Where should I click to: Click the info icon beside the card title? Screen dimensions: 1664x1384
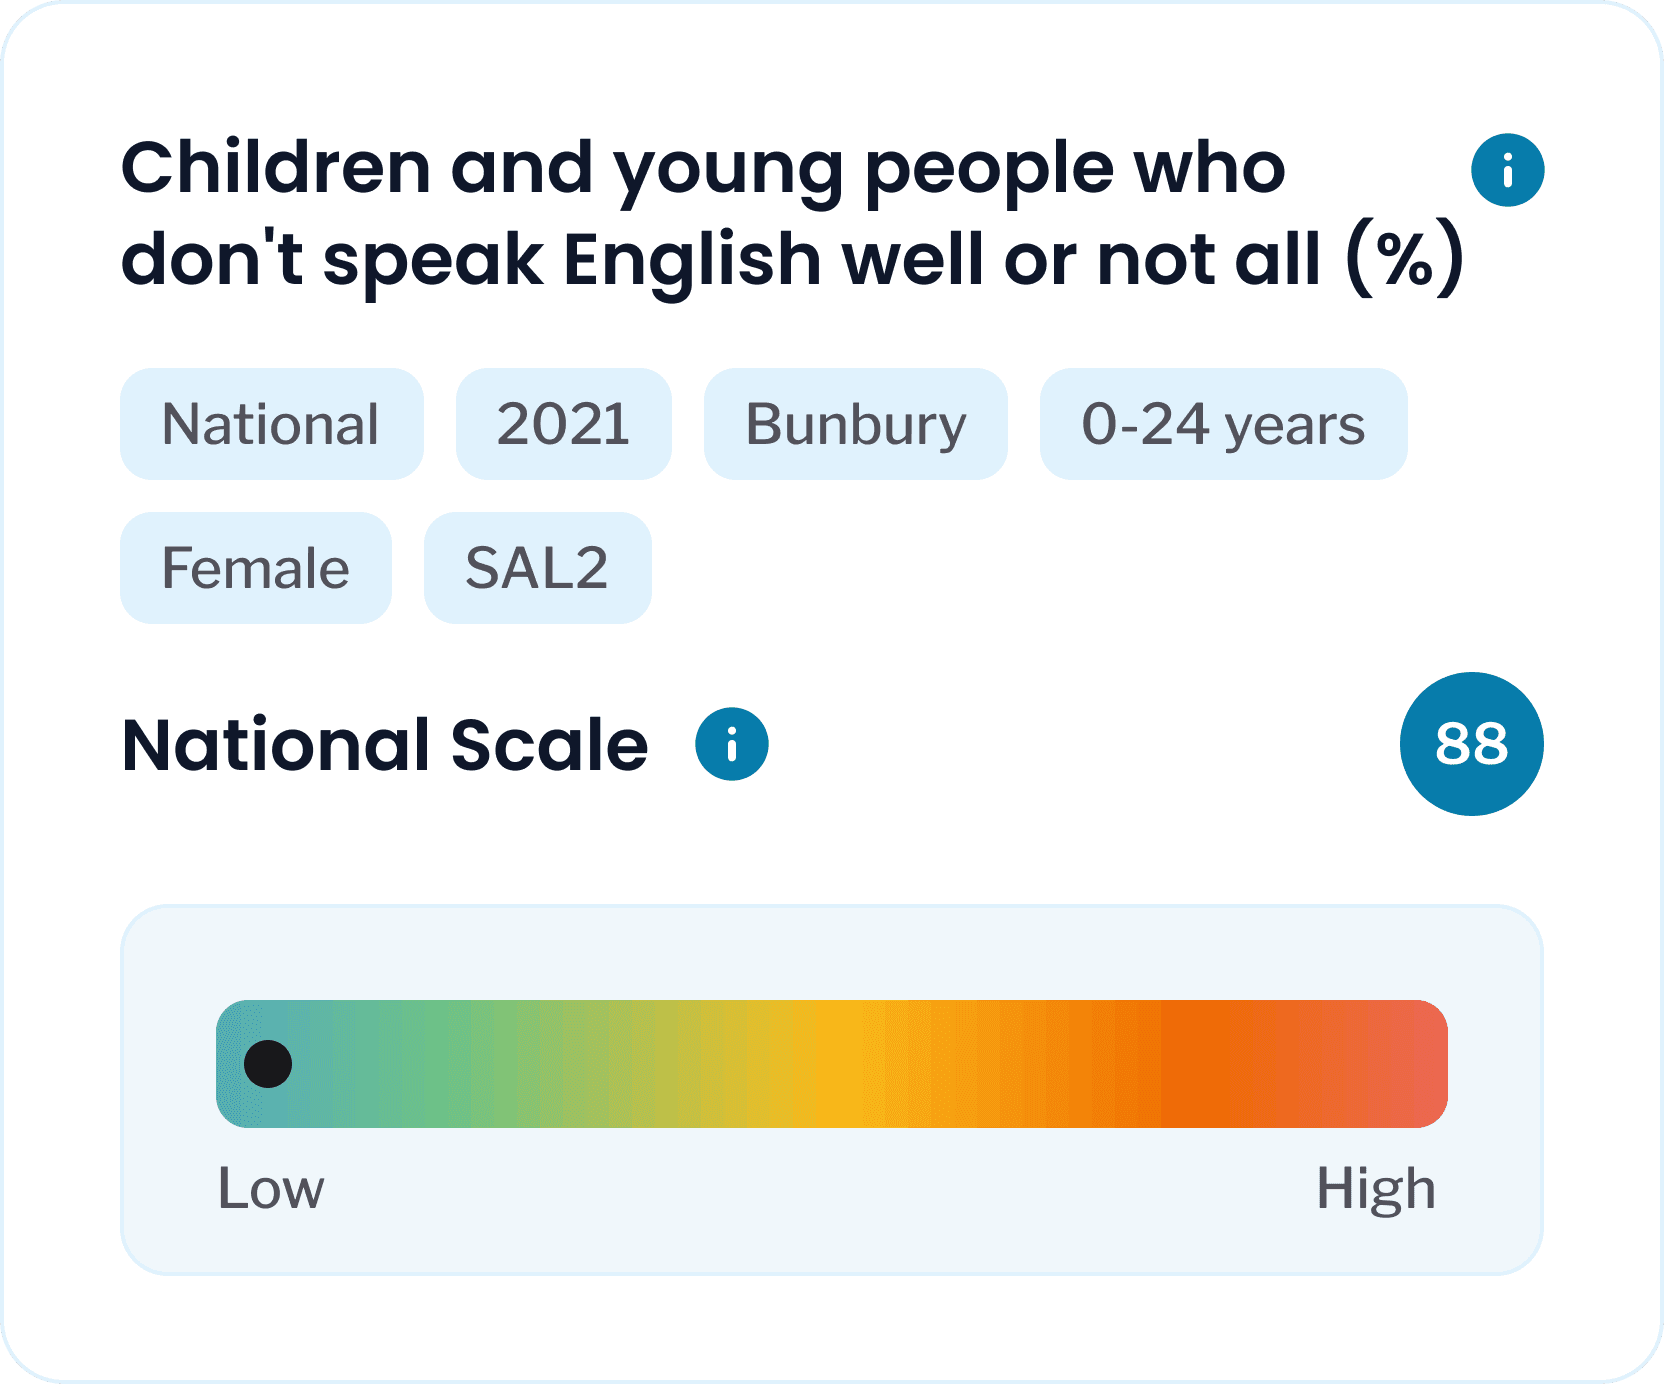(x=1507, y=170)
